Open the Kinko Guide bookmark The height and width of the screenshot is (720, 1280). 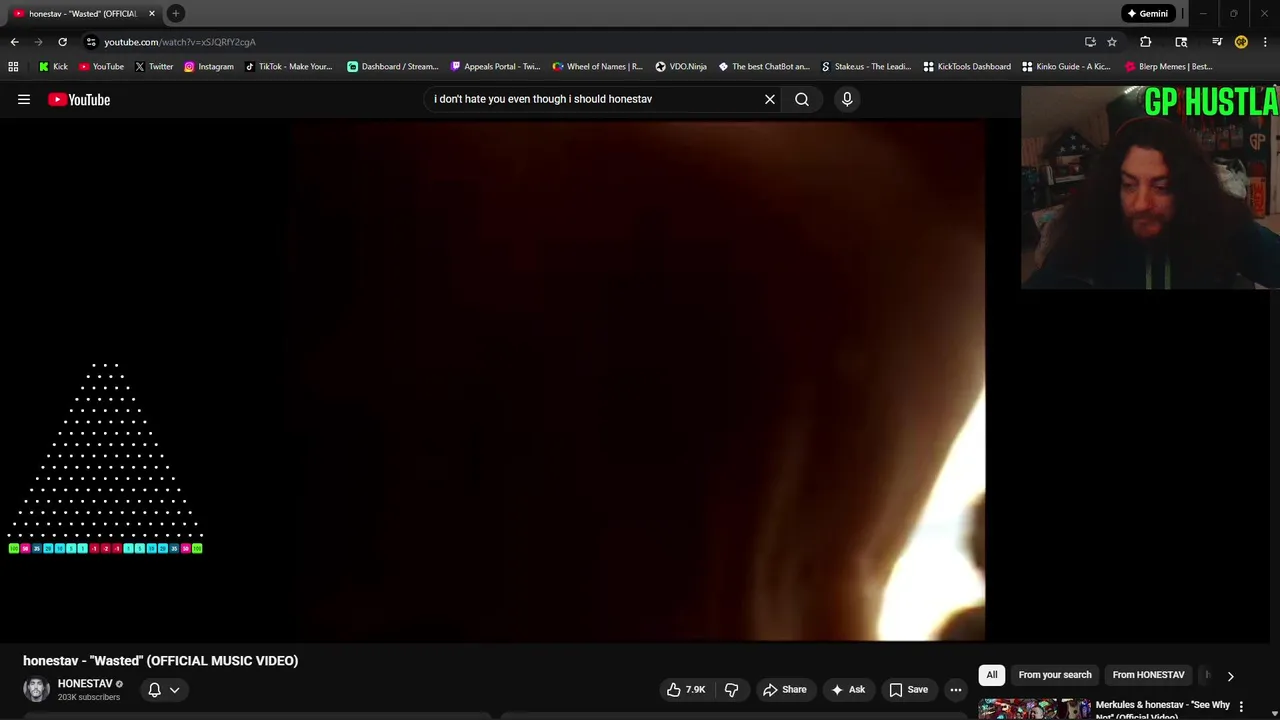click(x=1066, y=67)
